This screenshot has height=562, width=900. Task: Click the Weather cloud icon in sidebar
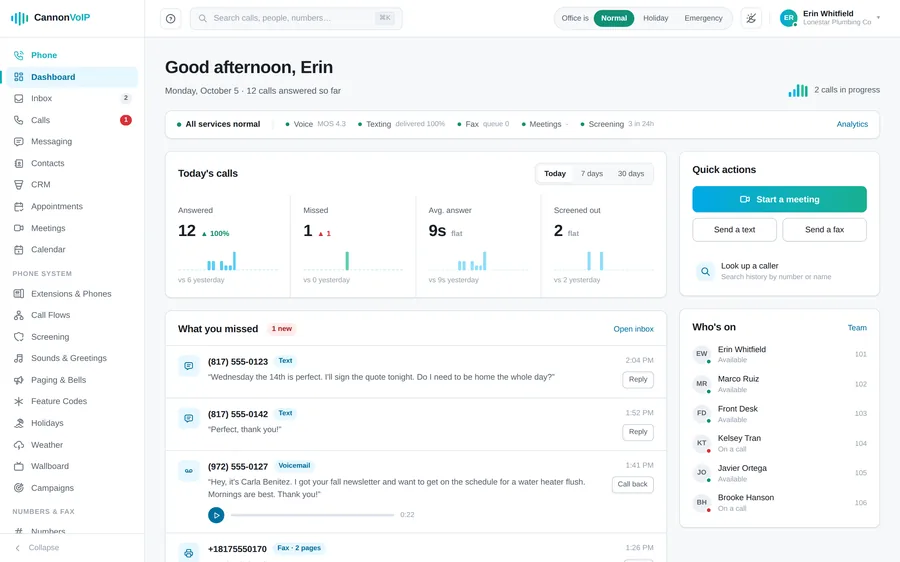coord(19,445)
